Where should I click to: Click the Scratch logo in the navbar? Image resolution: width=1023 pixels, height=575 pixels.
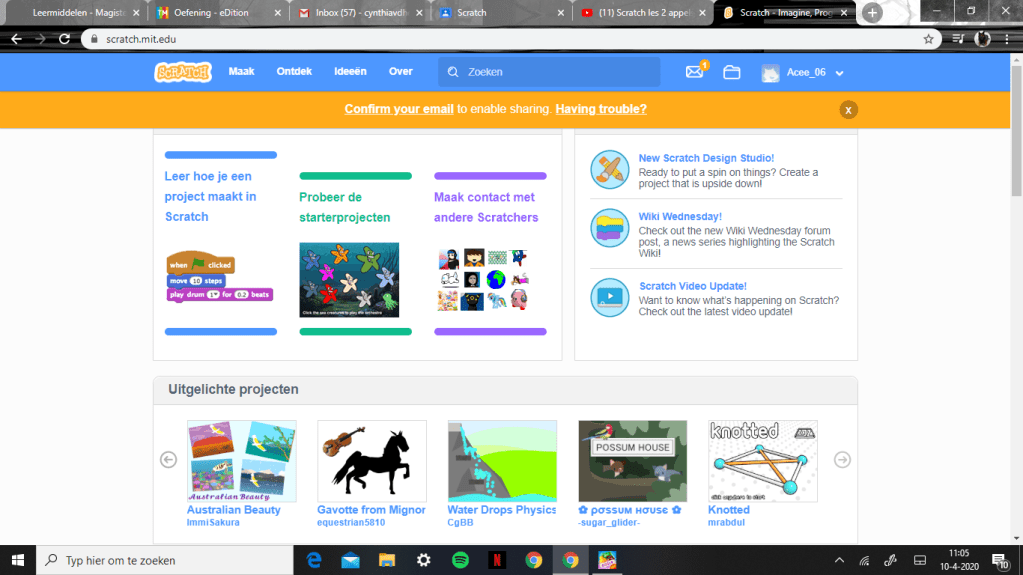tap(182, 72)
